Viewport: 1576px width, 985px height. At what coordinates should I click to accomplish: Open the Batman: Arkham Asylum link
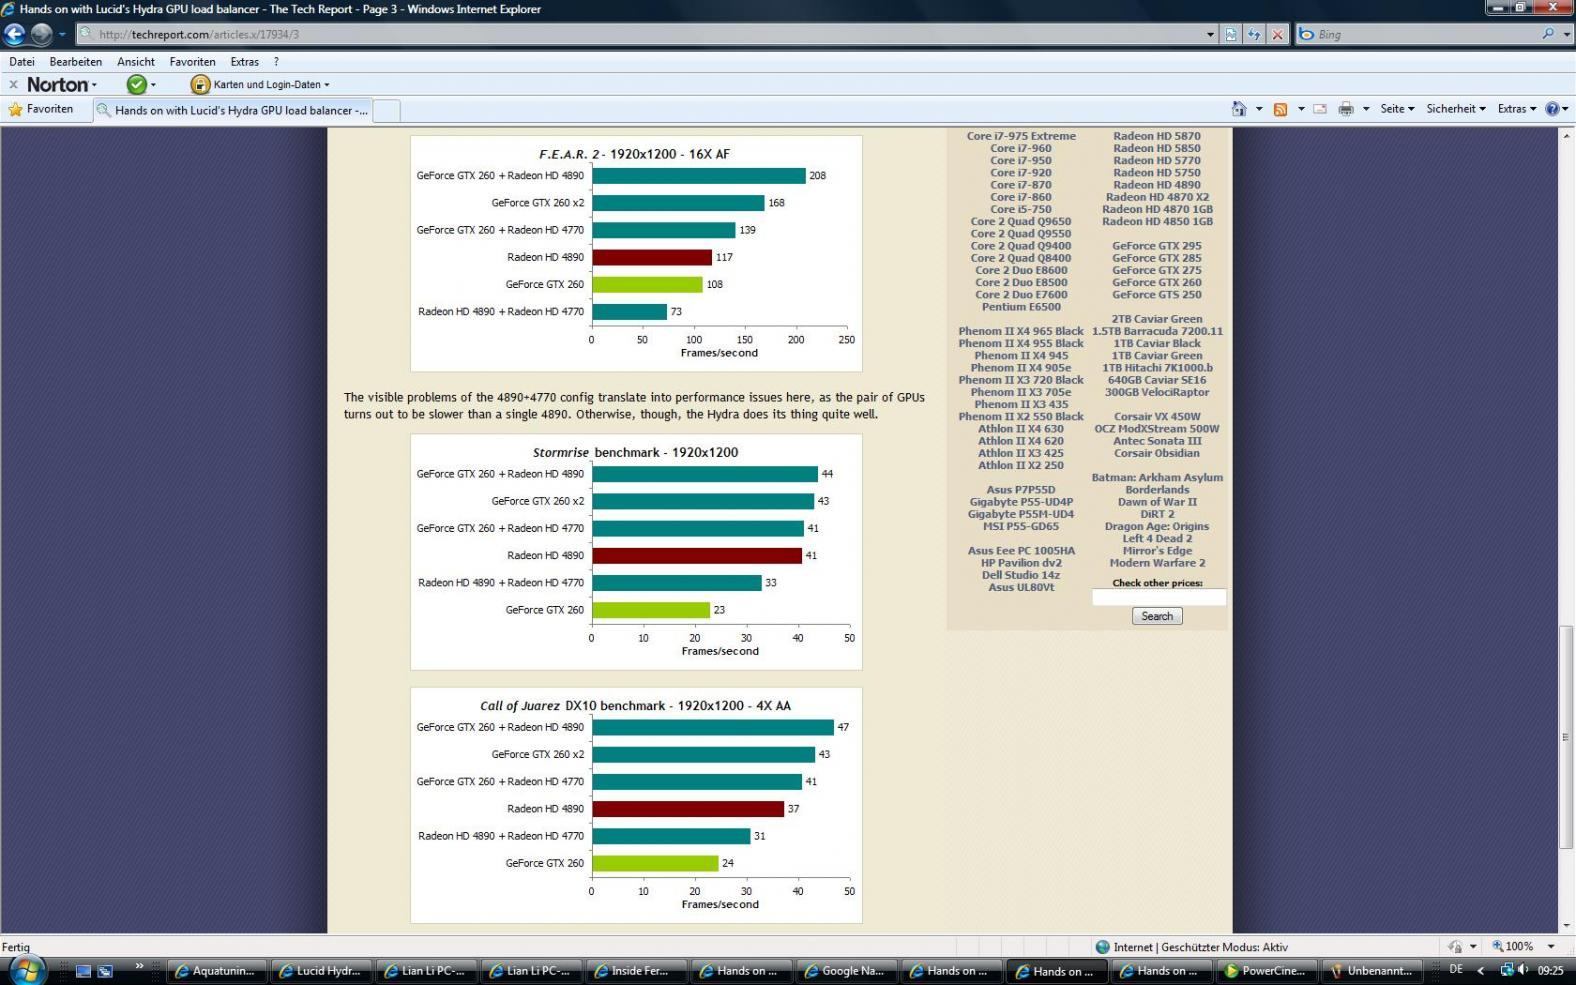pos(1157,478)
